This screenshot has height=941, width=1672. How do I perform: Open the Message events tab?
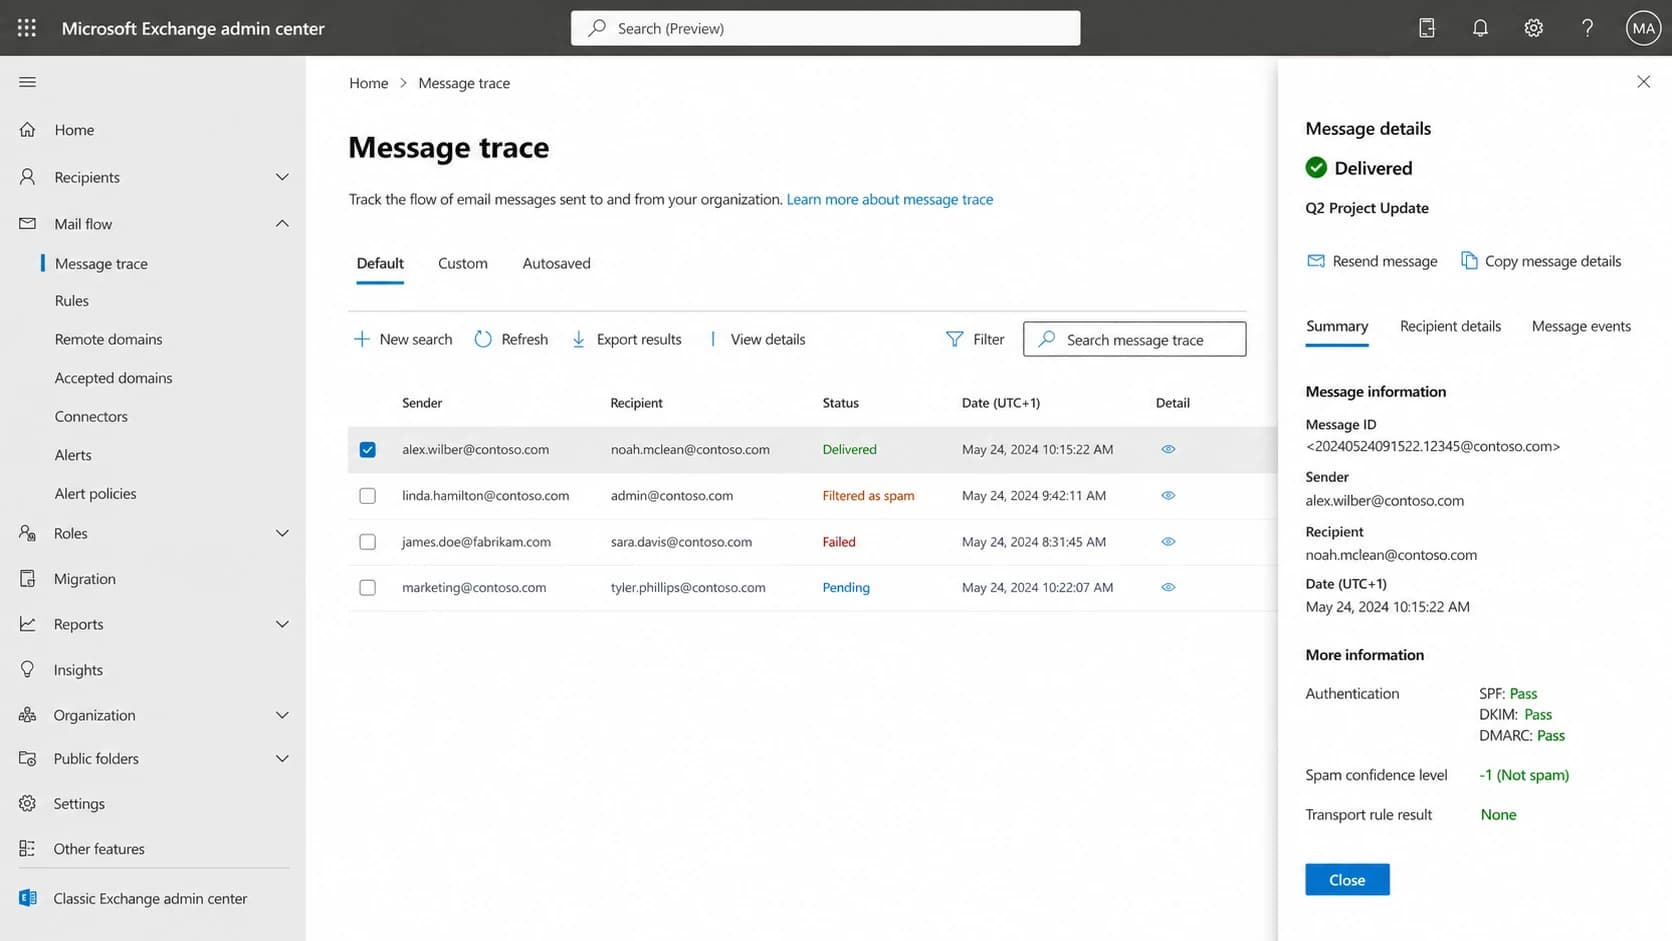(x=1581, y=326)
